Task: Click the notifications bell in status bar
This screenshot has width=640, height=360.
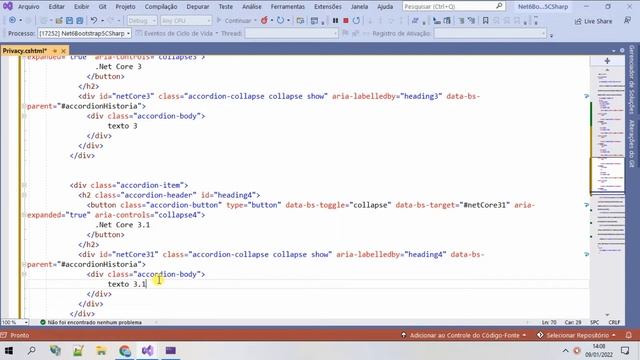Action: click(629, 335)
